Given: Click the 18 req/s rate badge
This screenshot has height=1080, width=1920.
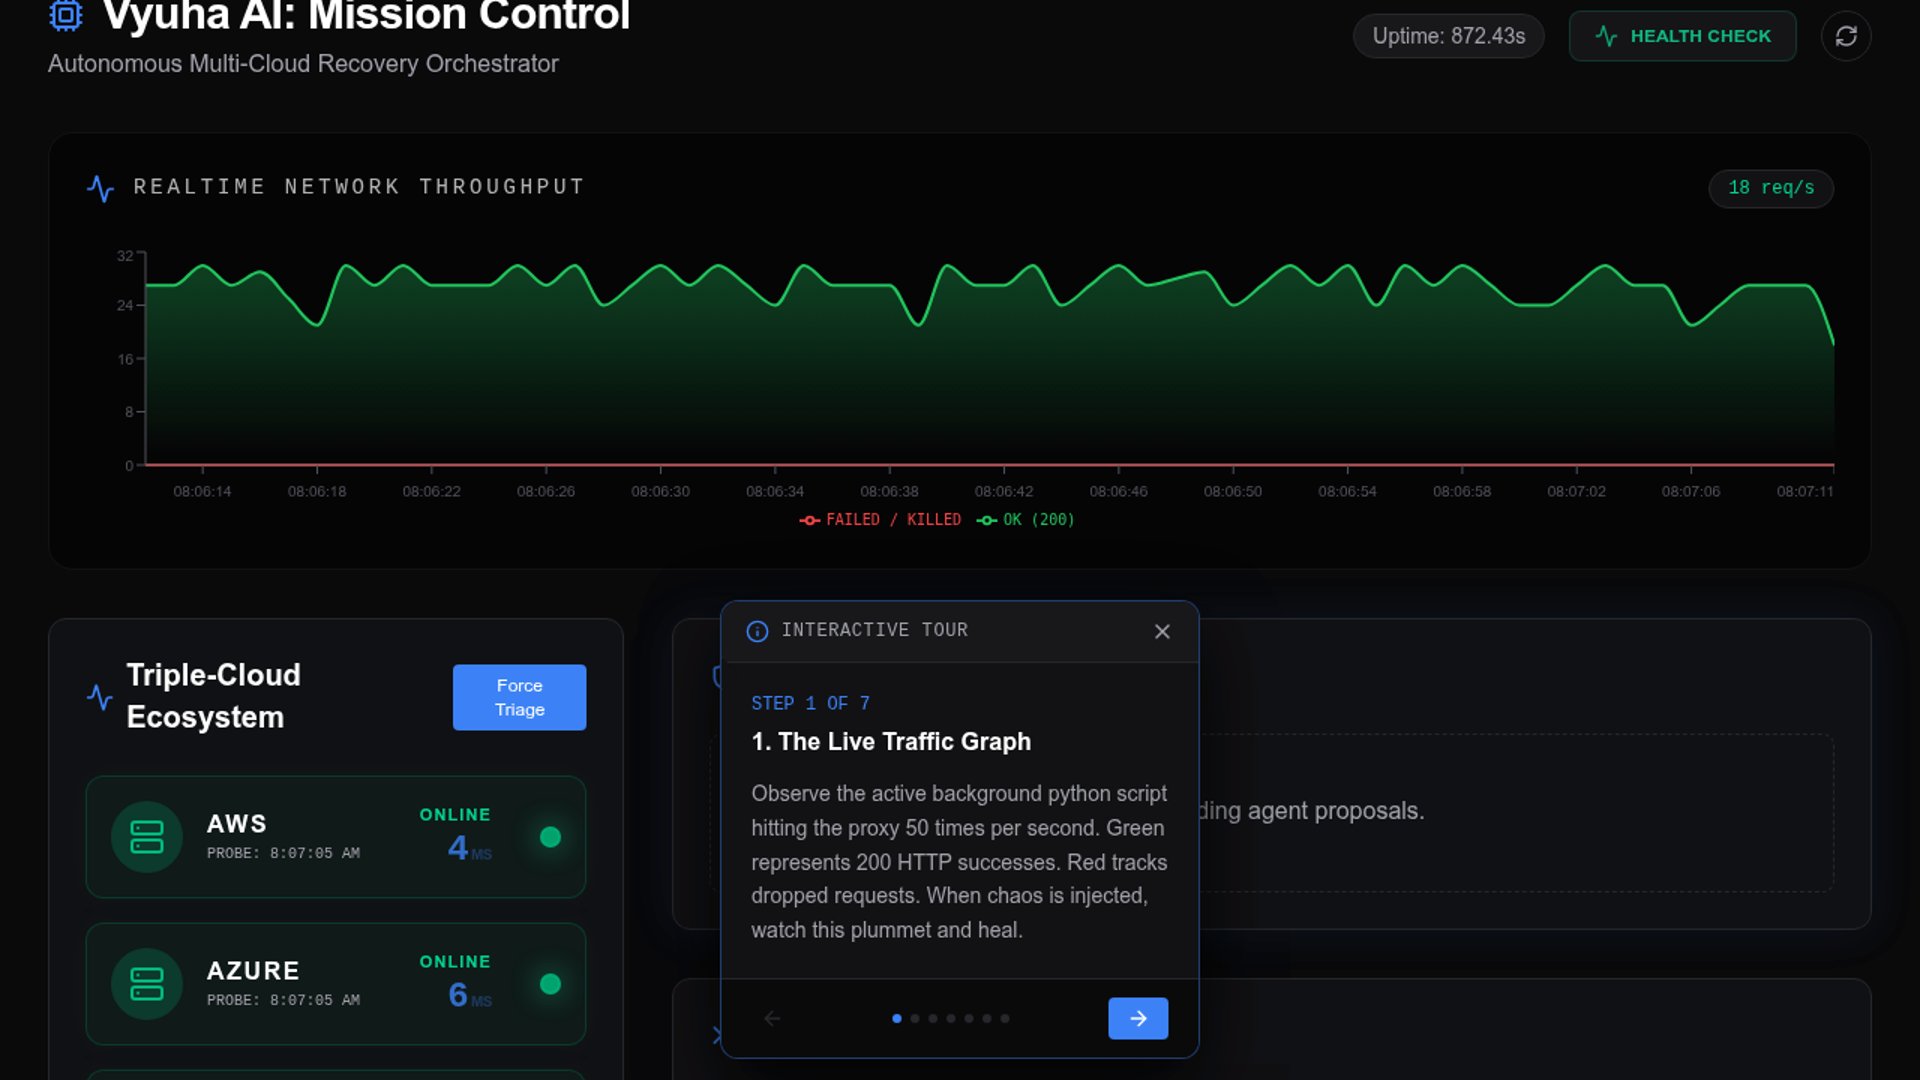Looking at the screenshot, I should pos(1770,188).
